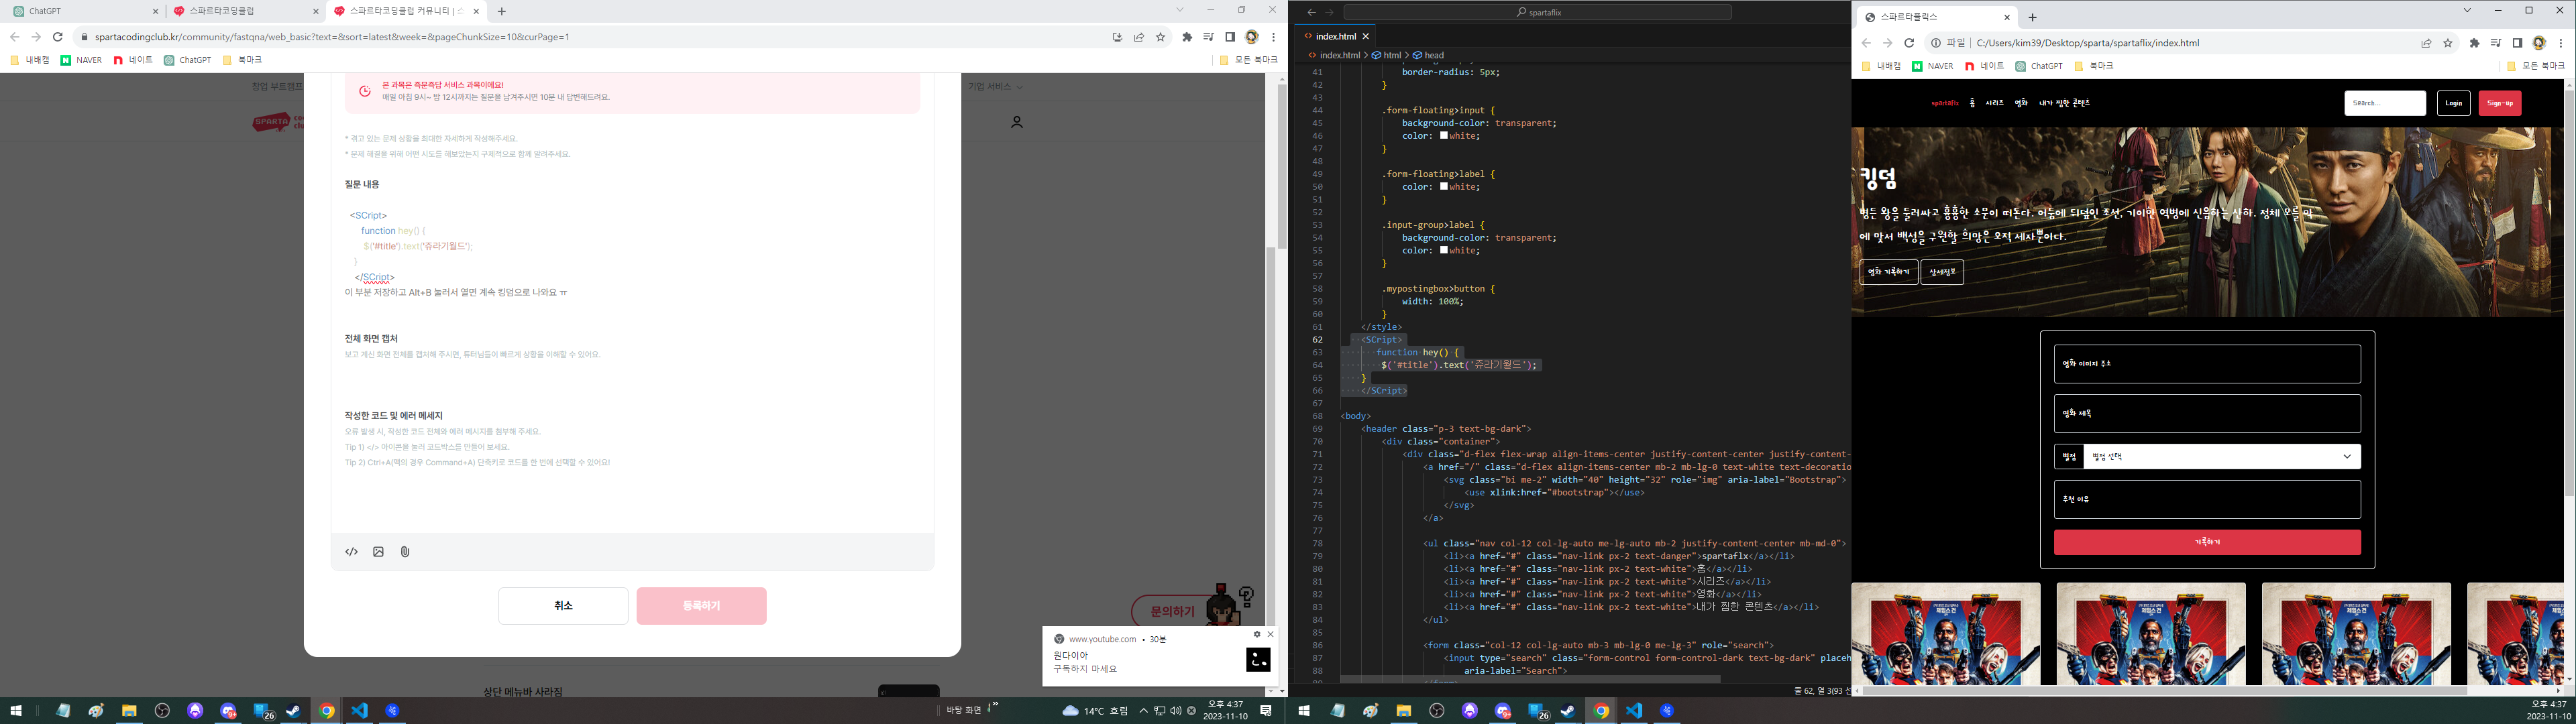Click the Sign-up button on spartaflix
The image size is (2576, 724).
click(2499, 103)
